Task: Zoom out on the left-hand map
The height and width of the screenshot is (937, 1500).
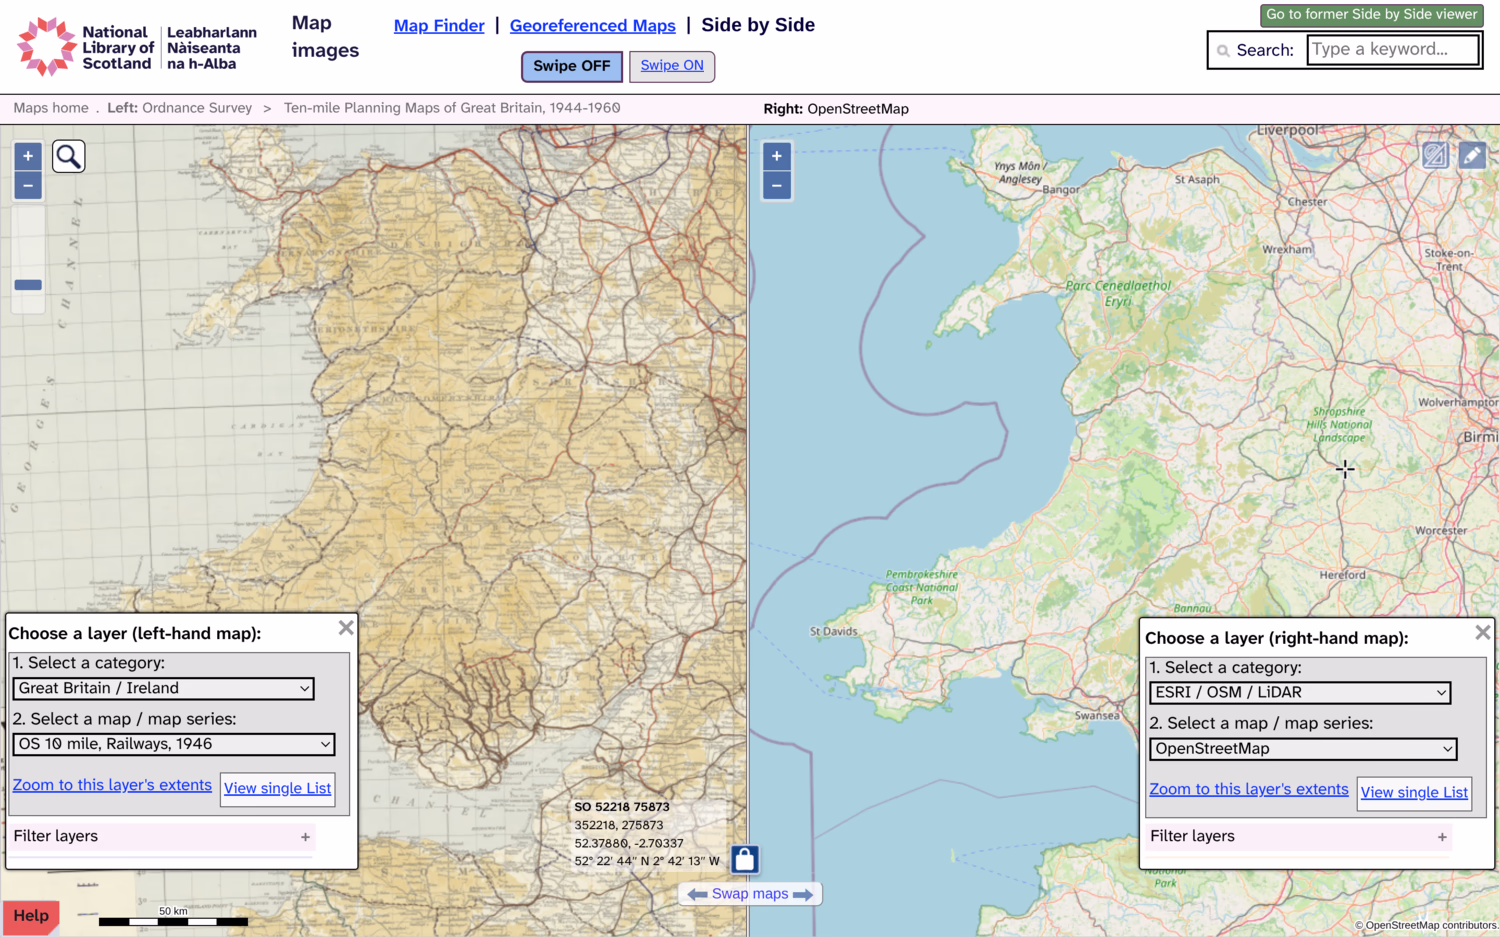Action: click(x=28, y=185)
